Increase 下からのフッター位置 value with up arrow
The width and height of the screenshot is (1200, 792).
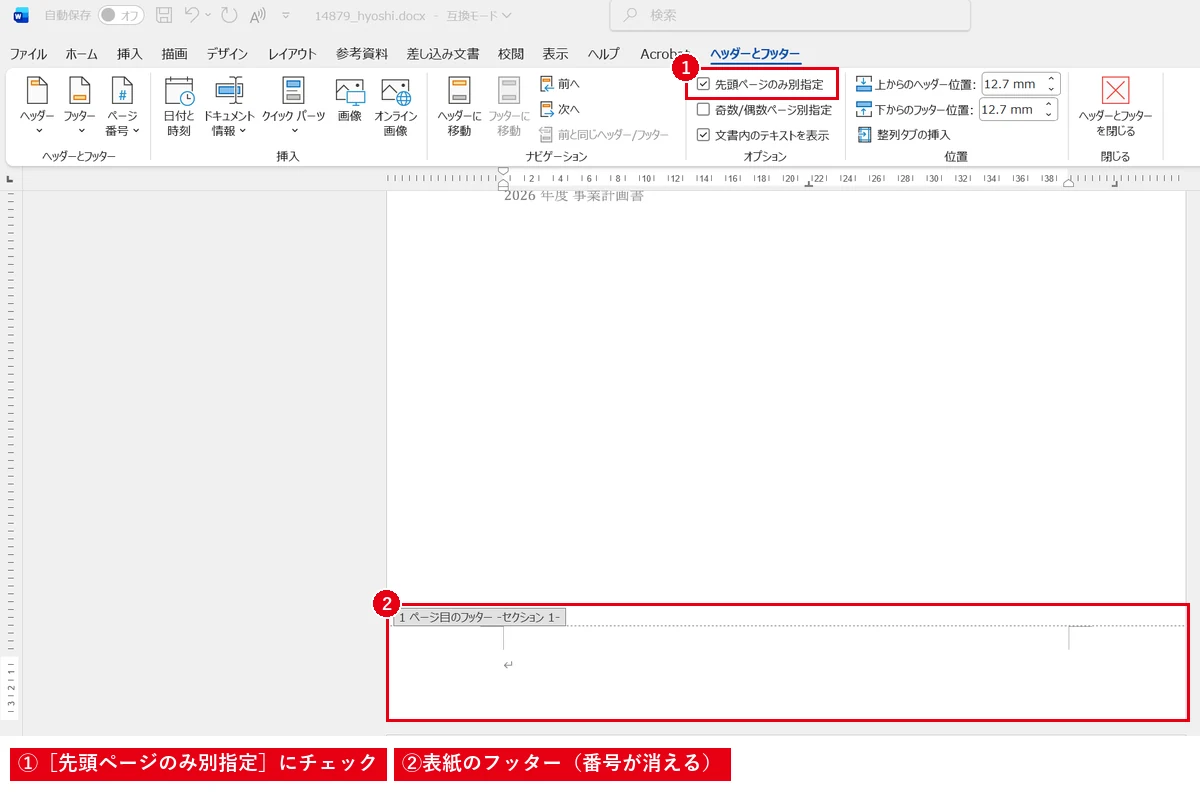1049,105
